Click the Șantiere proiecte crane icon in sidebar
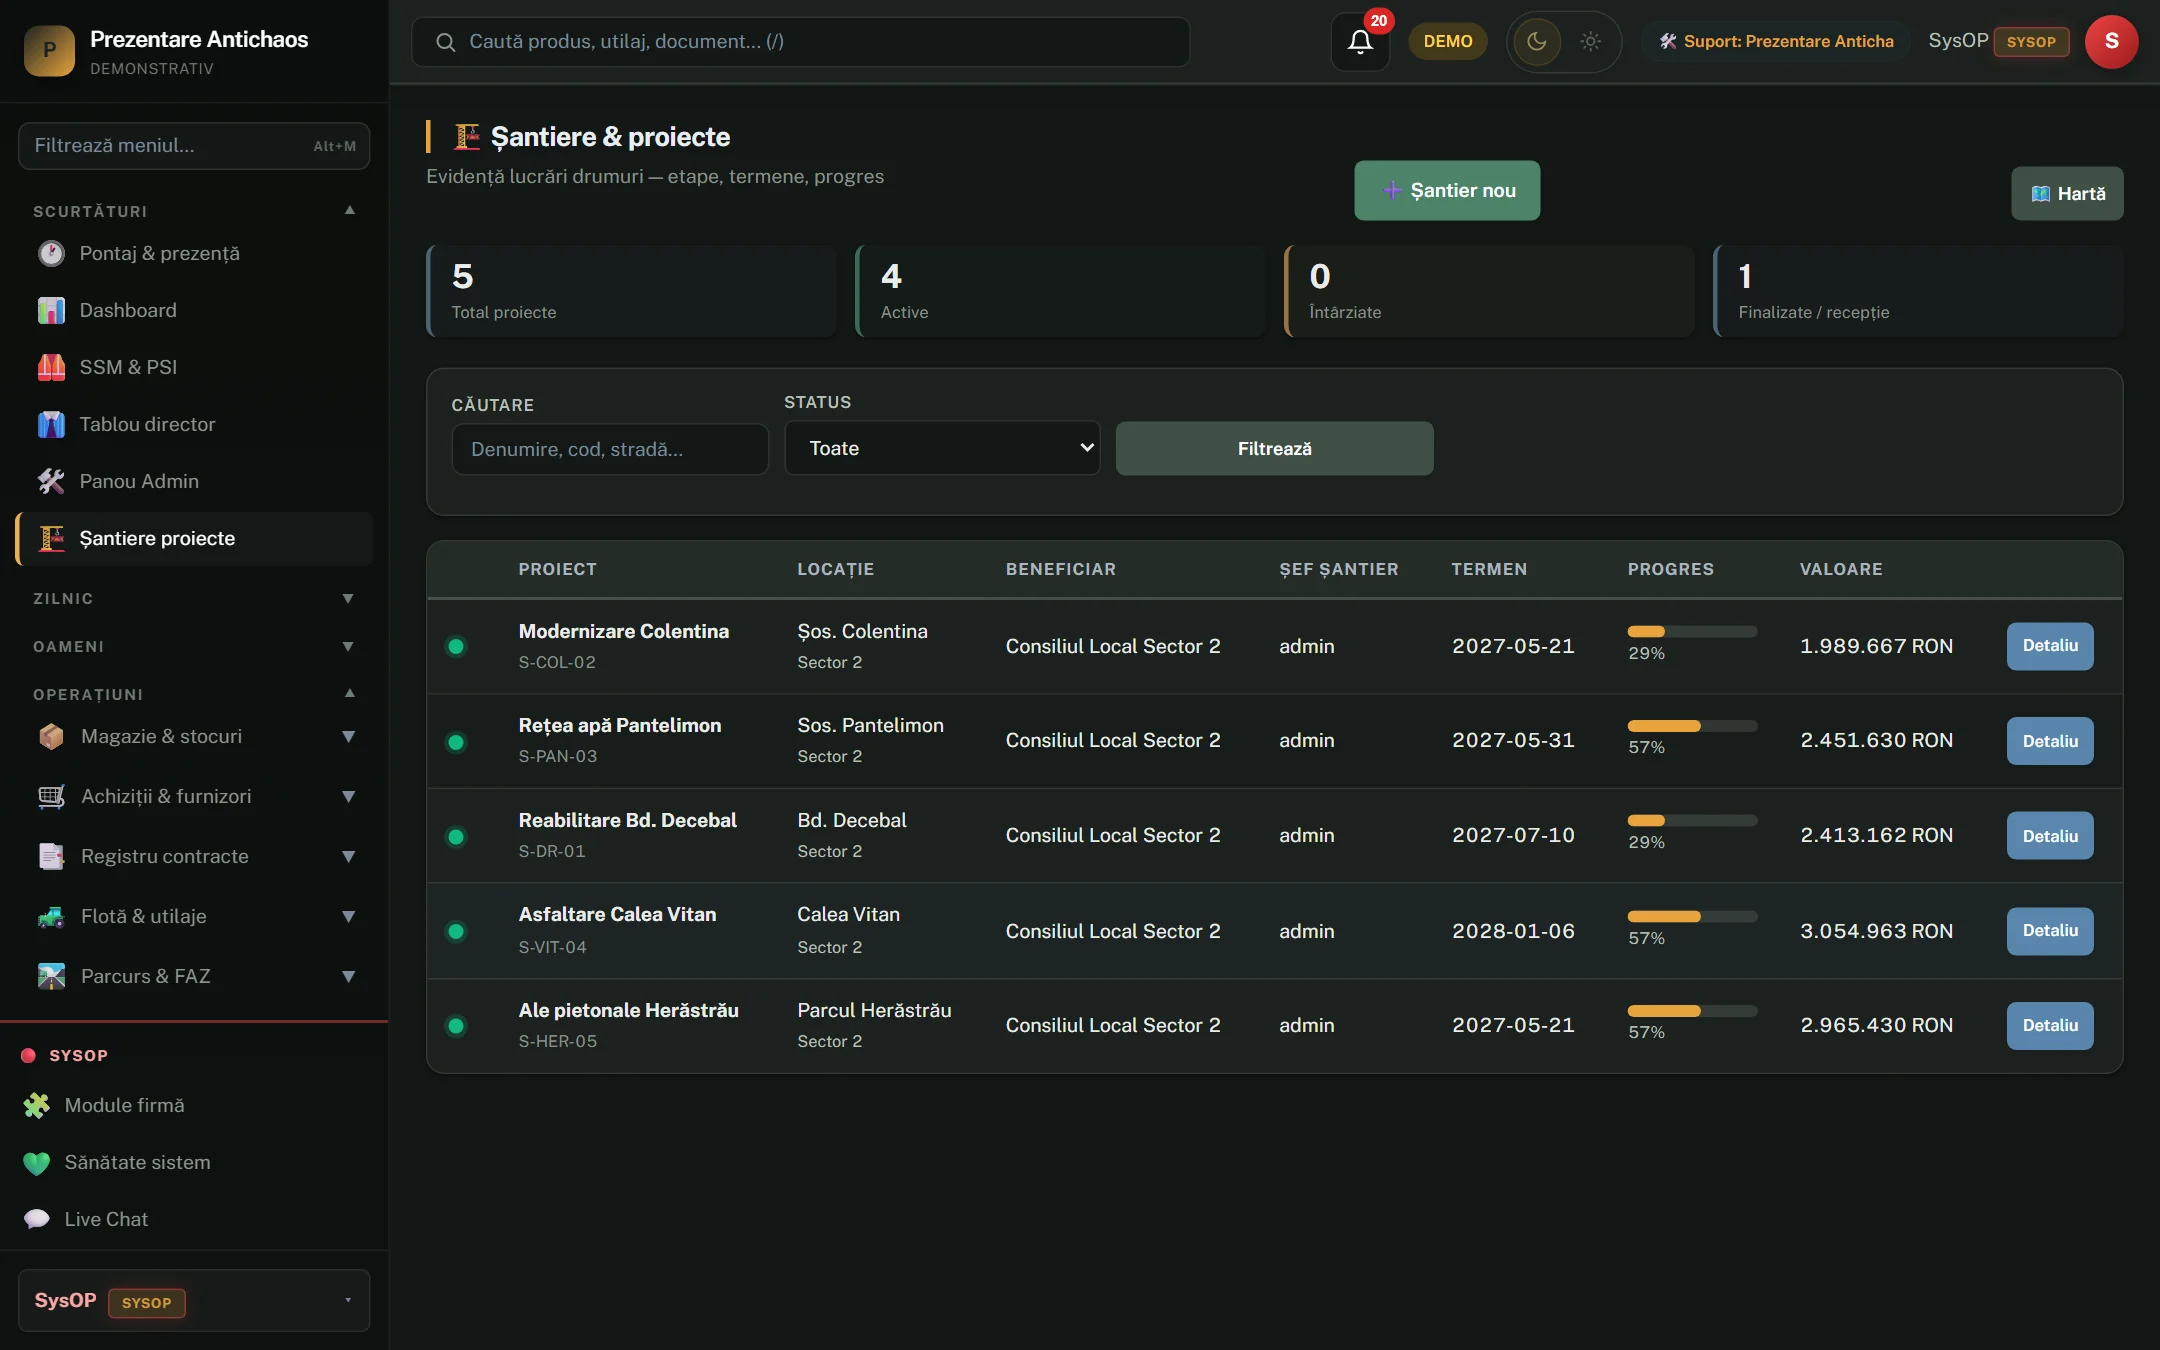Screen dimensions: 2160x1350 coord(51,539)
